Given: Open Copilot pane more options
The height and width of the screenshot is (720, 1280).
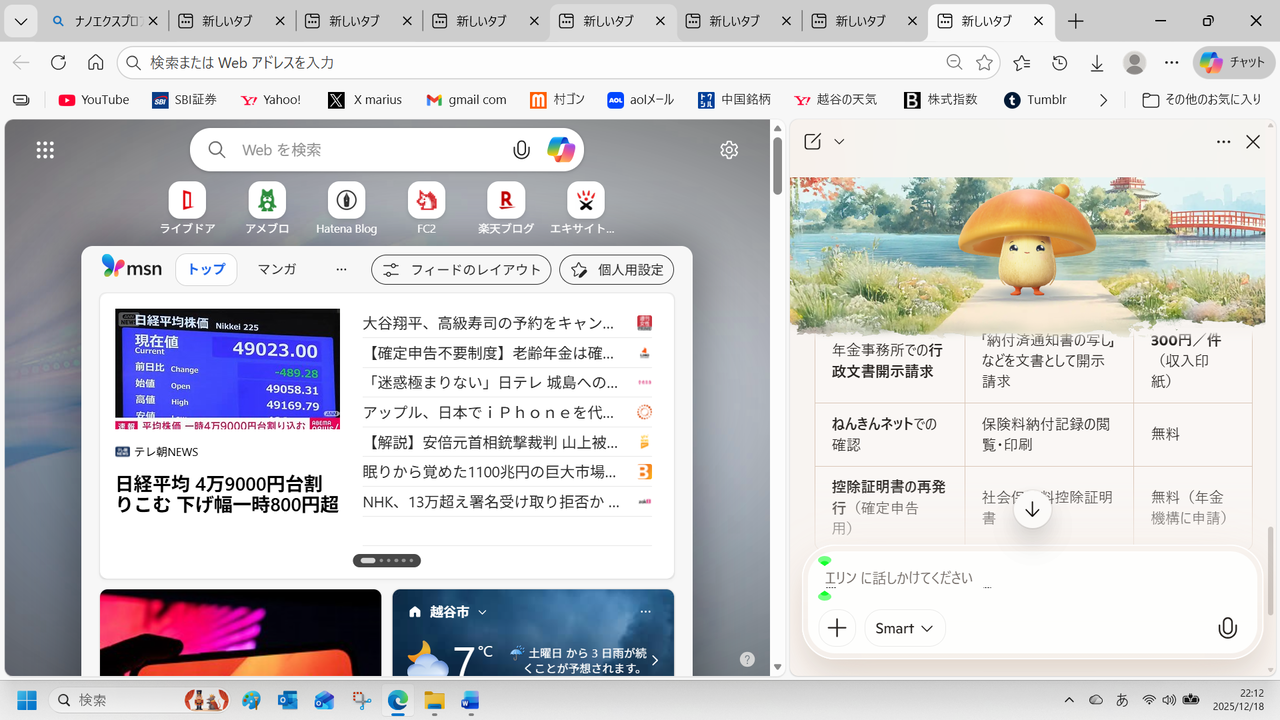Looking at the screenshot, I should click(1223, 142).
